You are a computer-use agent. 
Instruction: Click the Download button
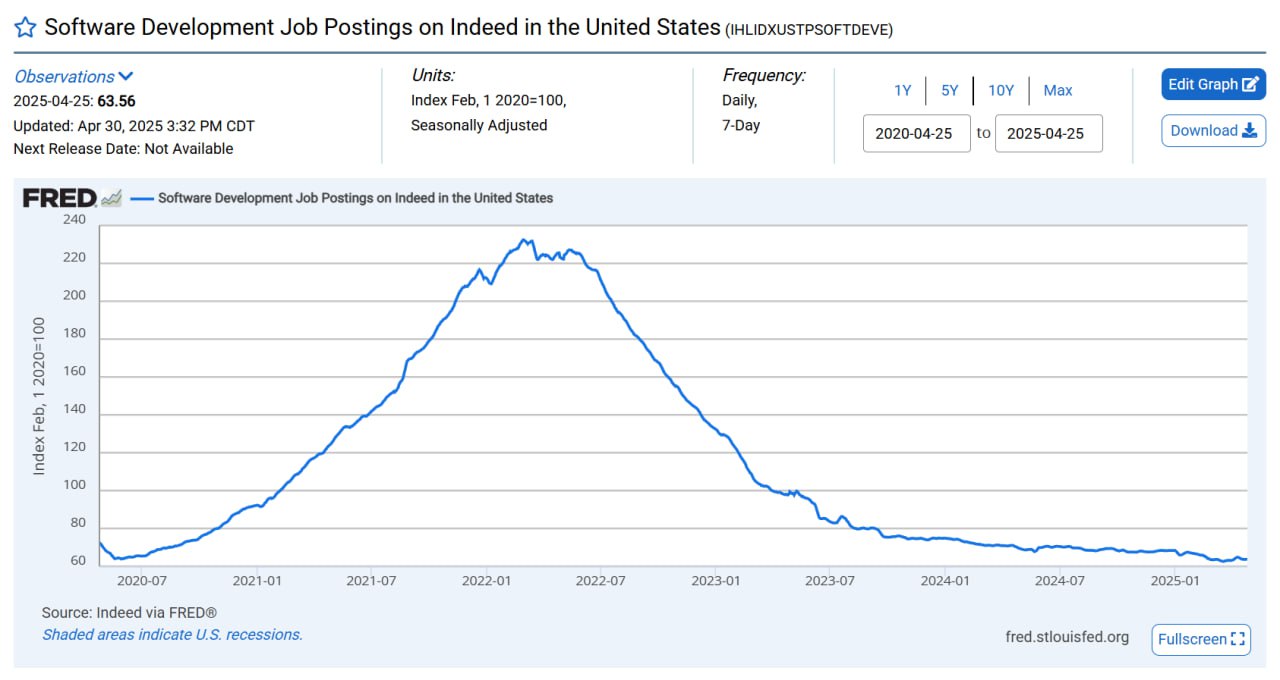[1214, 131]
